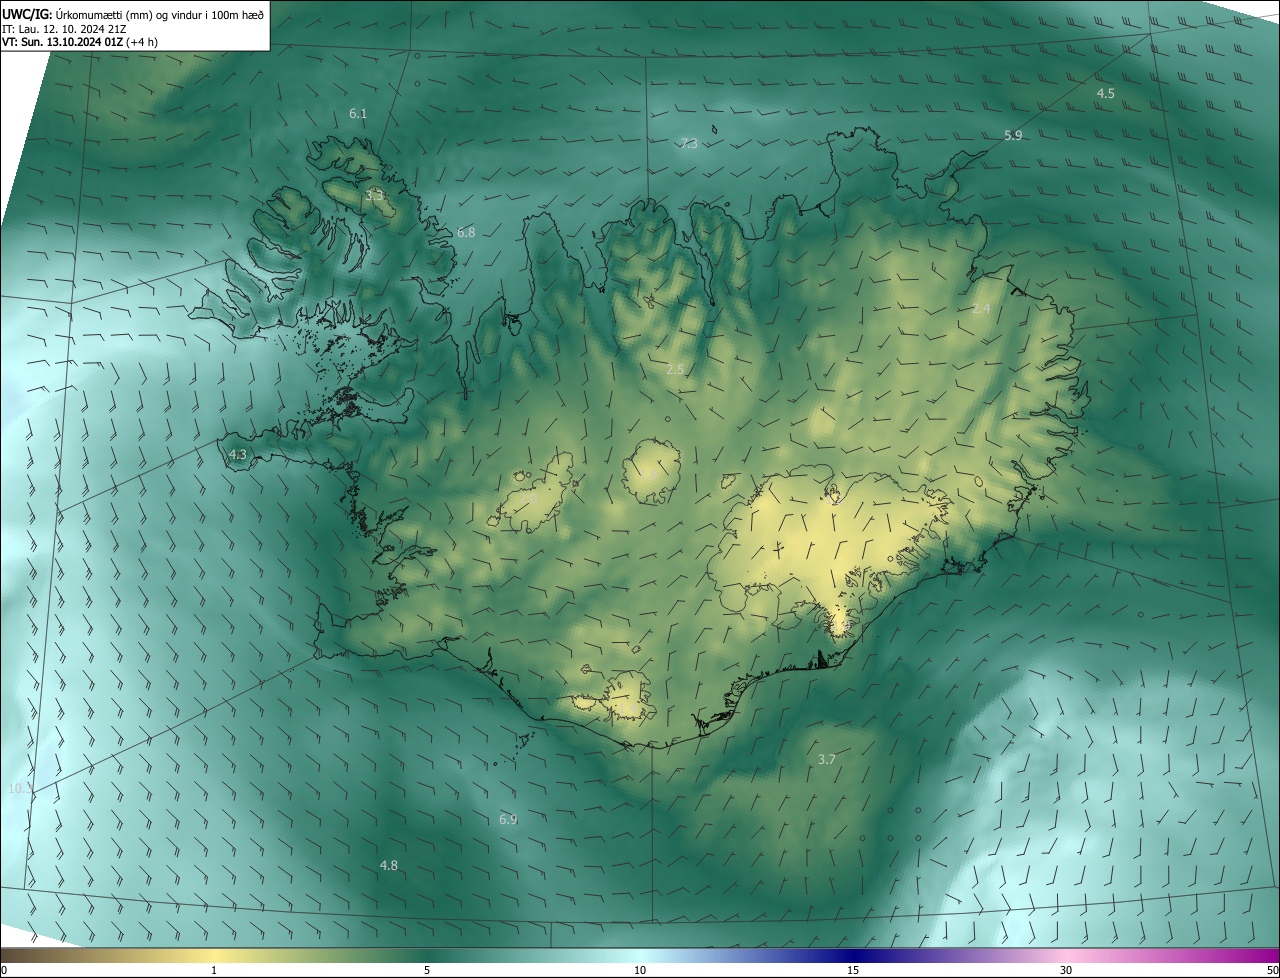Click the 3.7 value south of Iceland

point(826,760)
